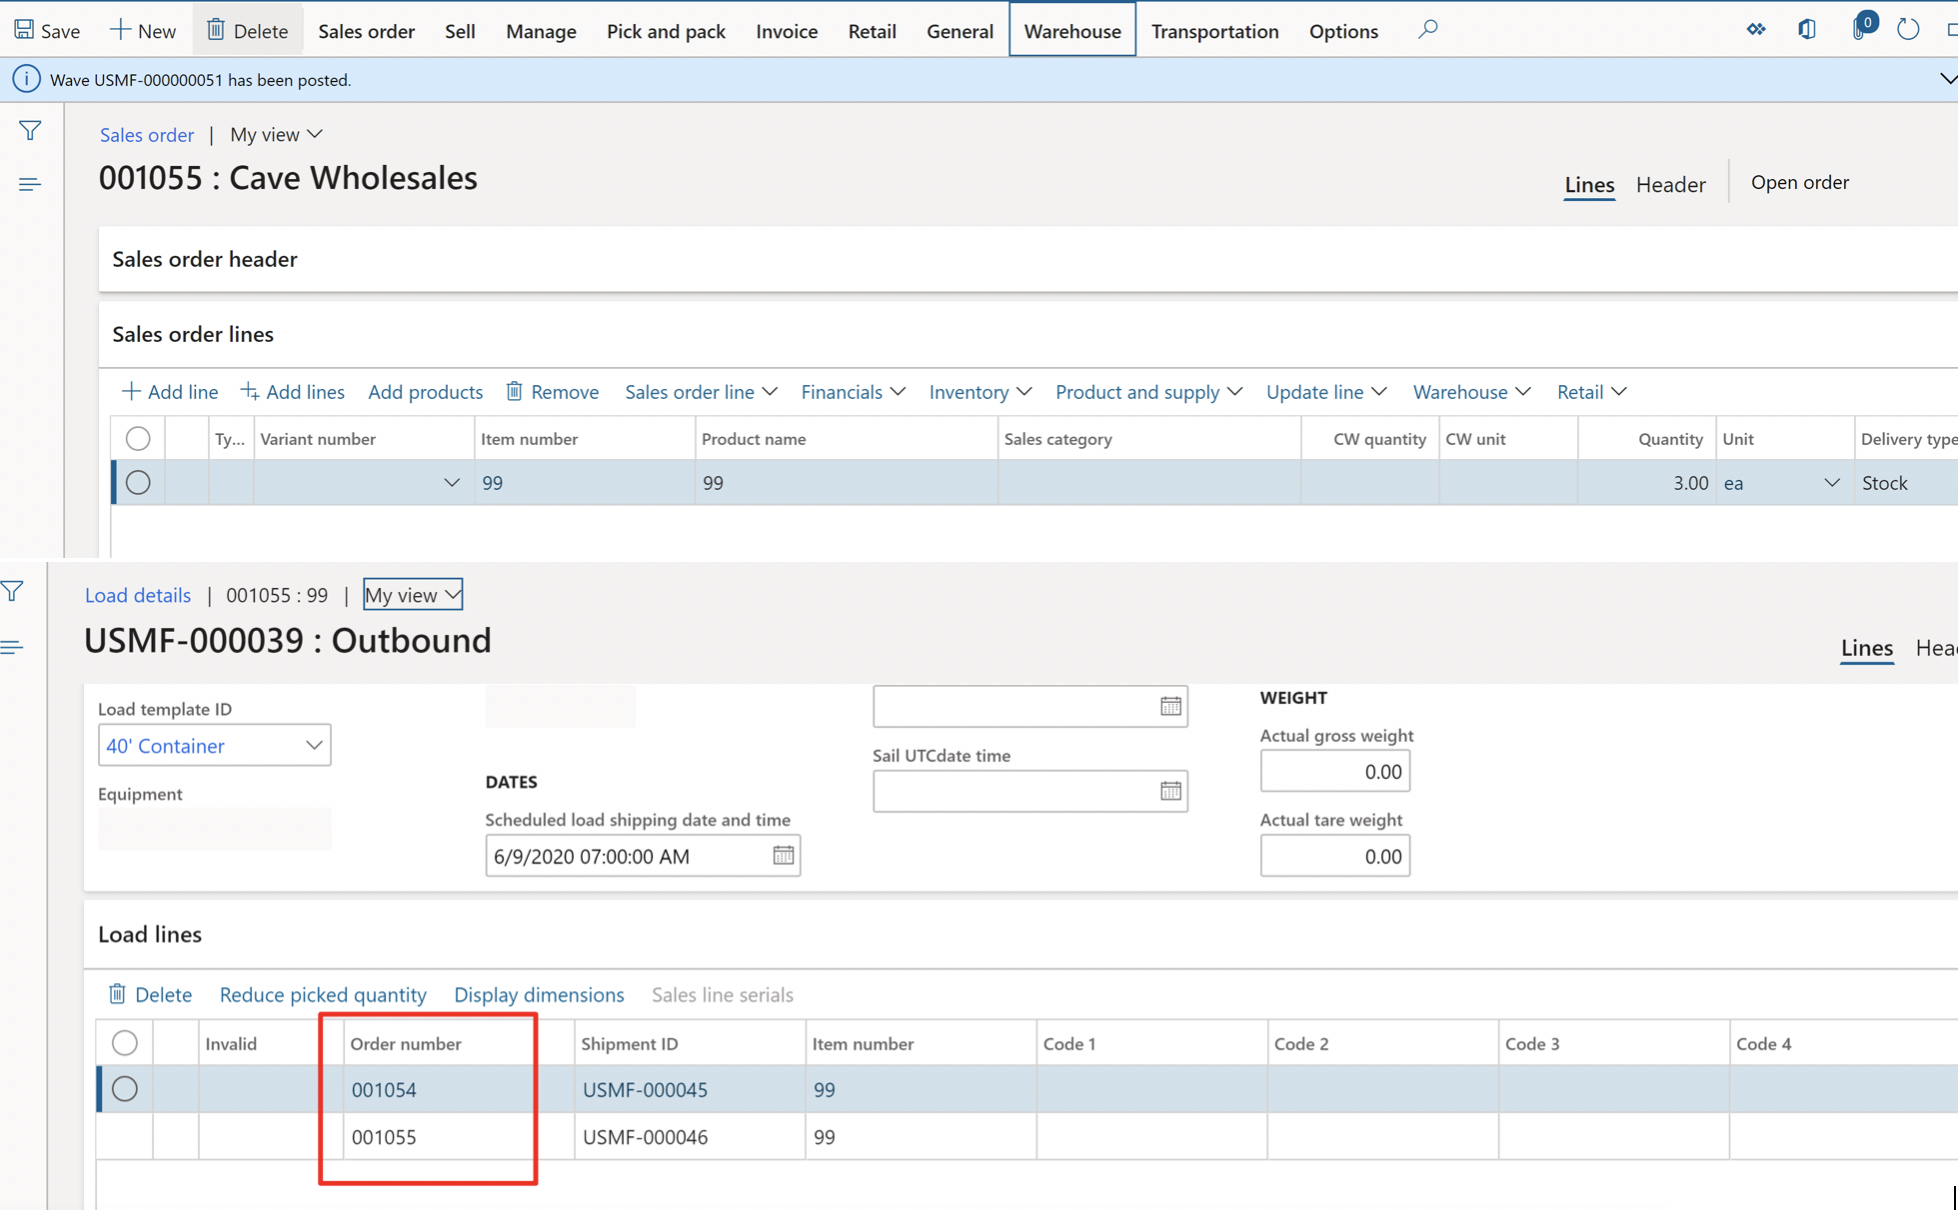
Task: Open the search magnifier in the action bar
Action: point(1428,29)
